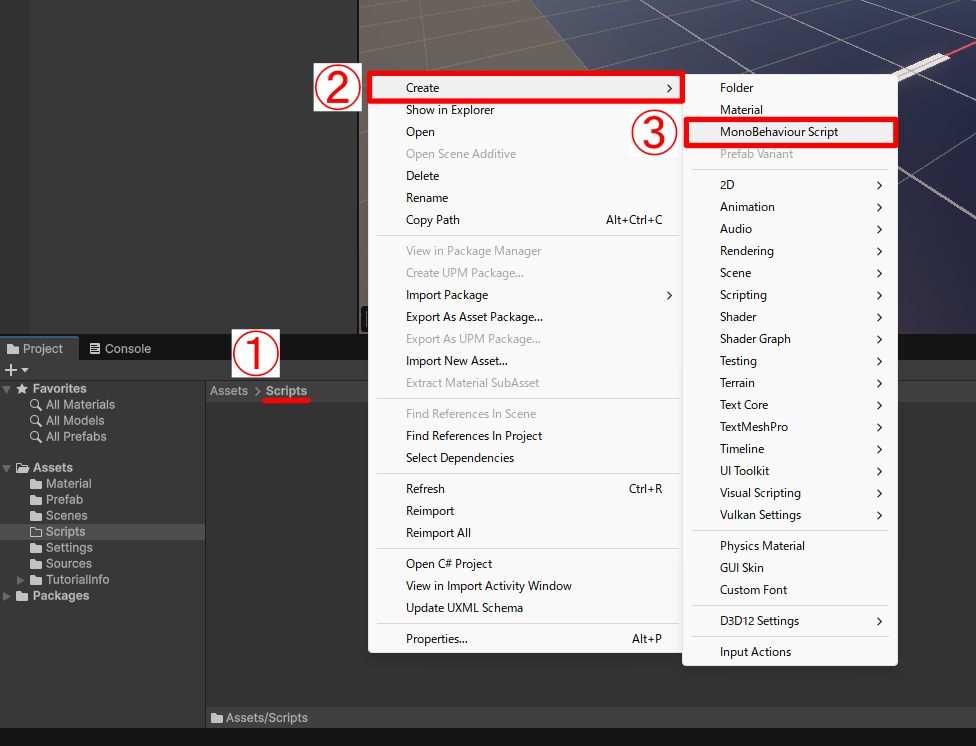Expand the TutorialInfo folder arrow

click(21, 580)
